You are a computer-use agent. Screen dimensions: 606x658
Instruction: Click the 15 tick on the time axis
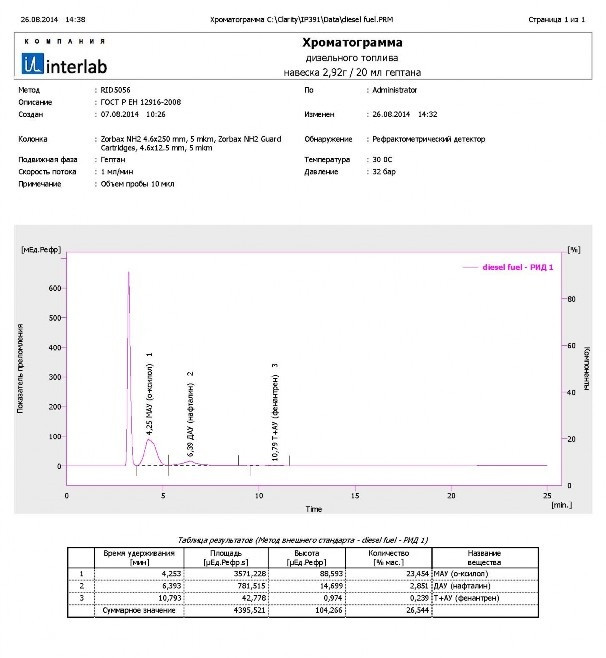click(x=355, y=496)
